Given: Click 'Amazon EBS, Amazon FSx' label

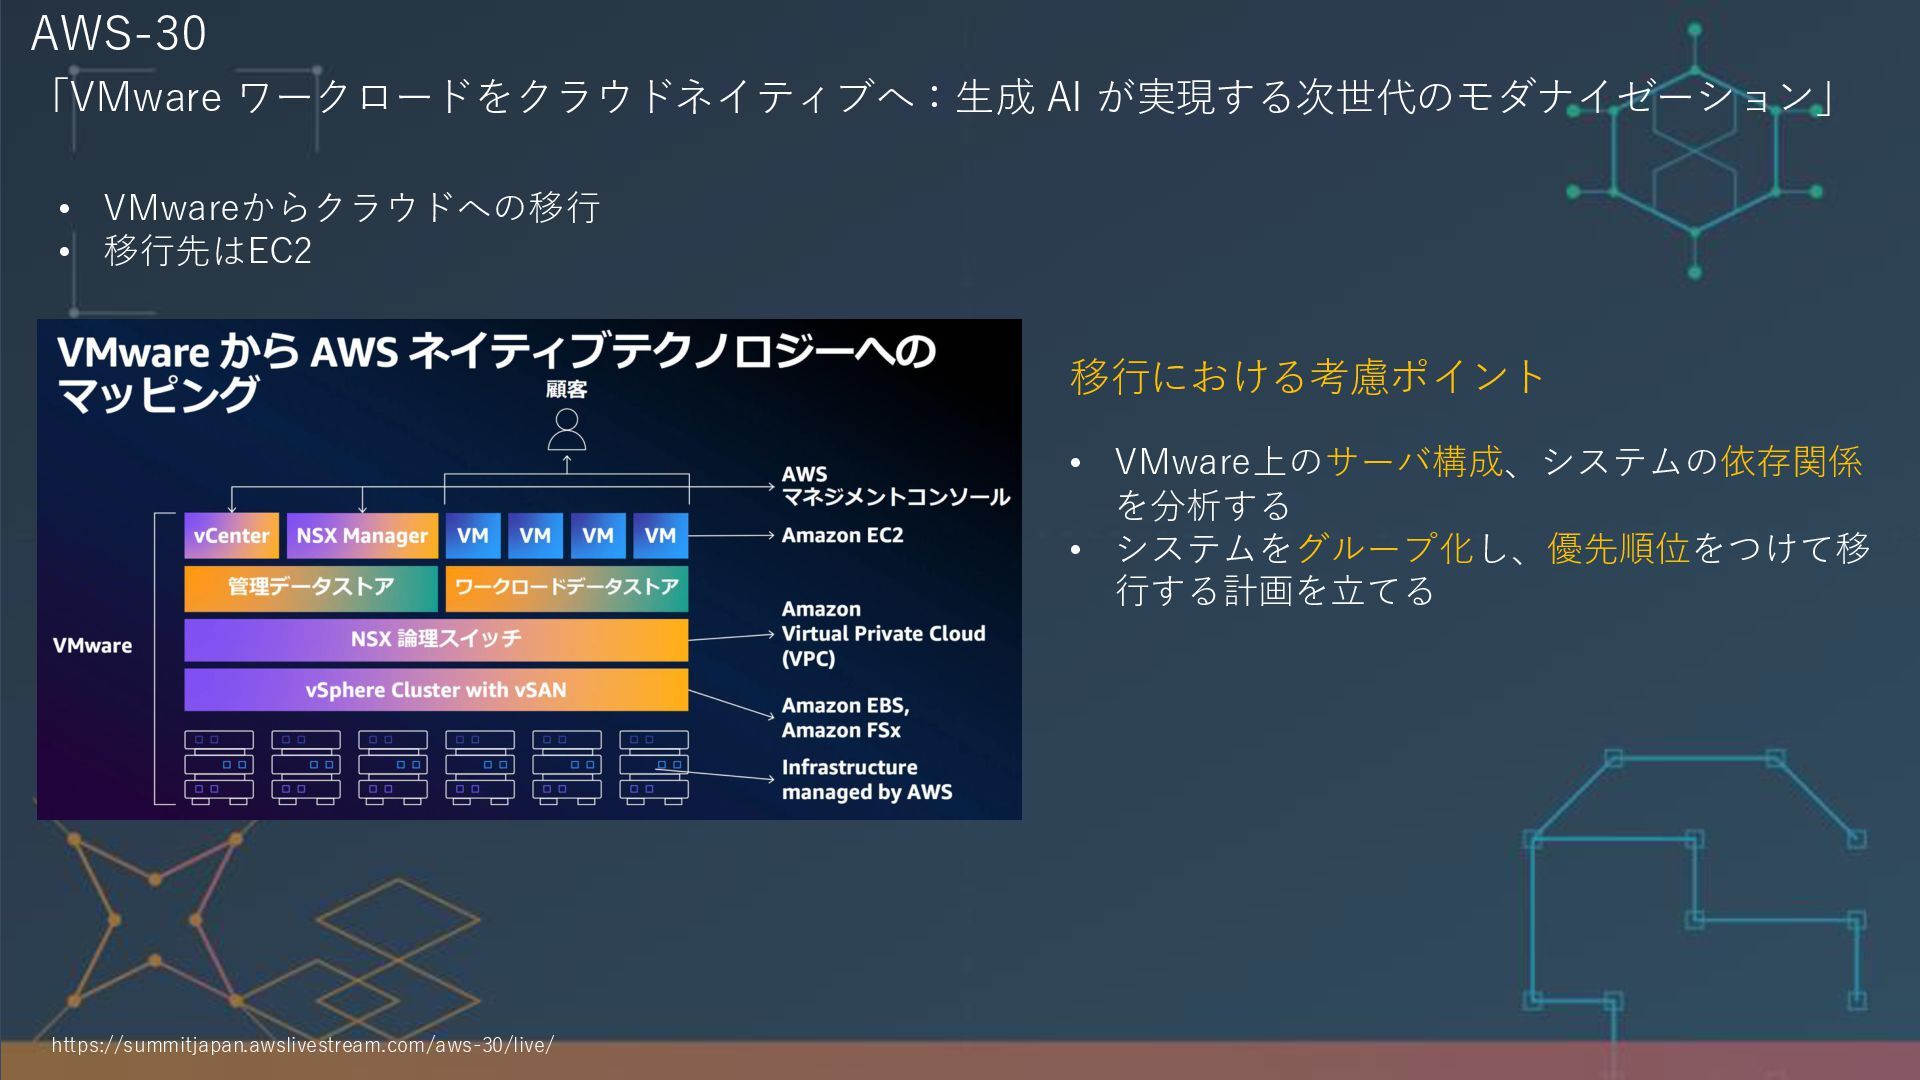Looking at the screenshot, I should click(846, 718).
